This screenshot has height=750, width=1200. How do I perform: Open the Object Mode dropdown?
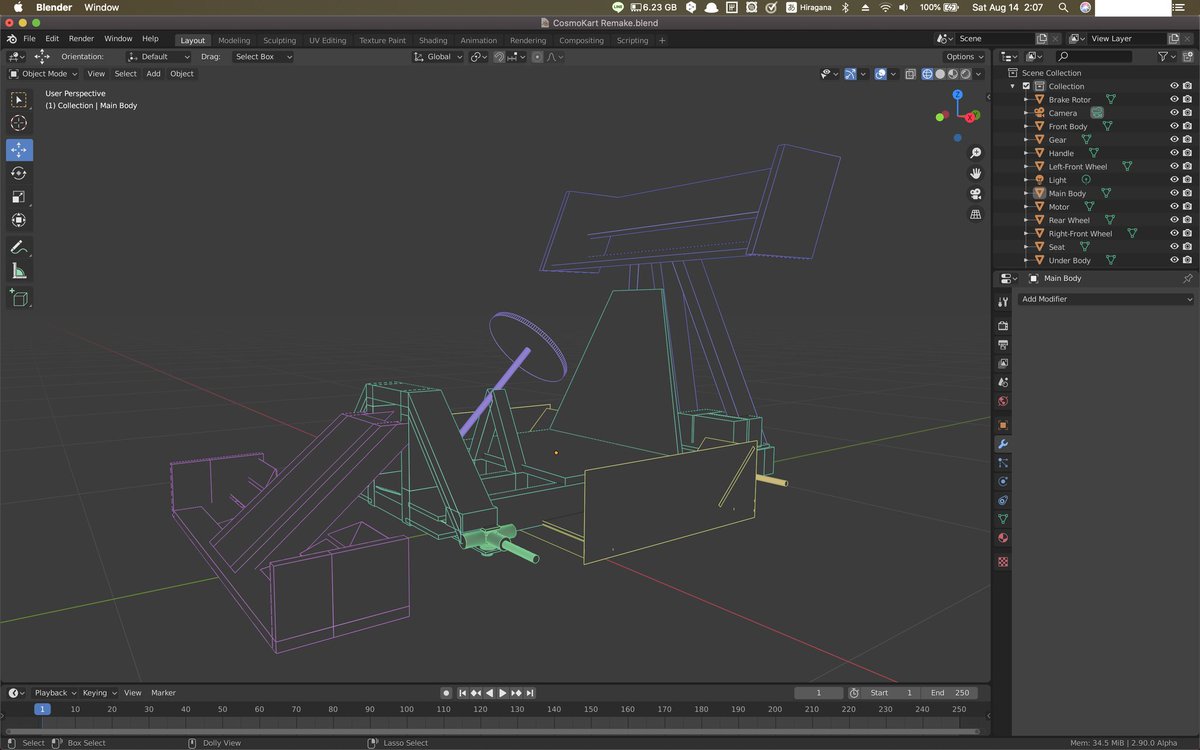pyautogui.click(x=43, y=74)
